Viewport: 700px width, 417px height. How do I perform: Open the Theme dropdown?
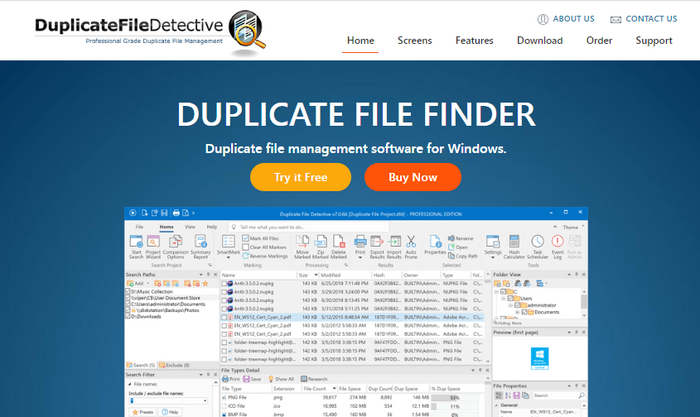click(x=573, y=227)
